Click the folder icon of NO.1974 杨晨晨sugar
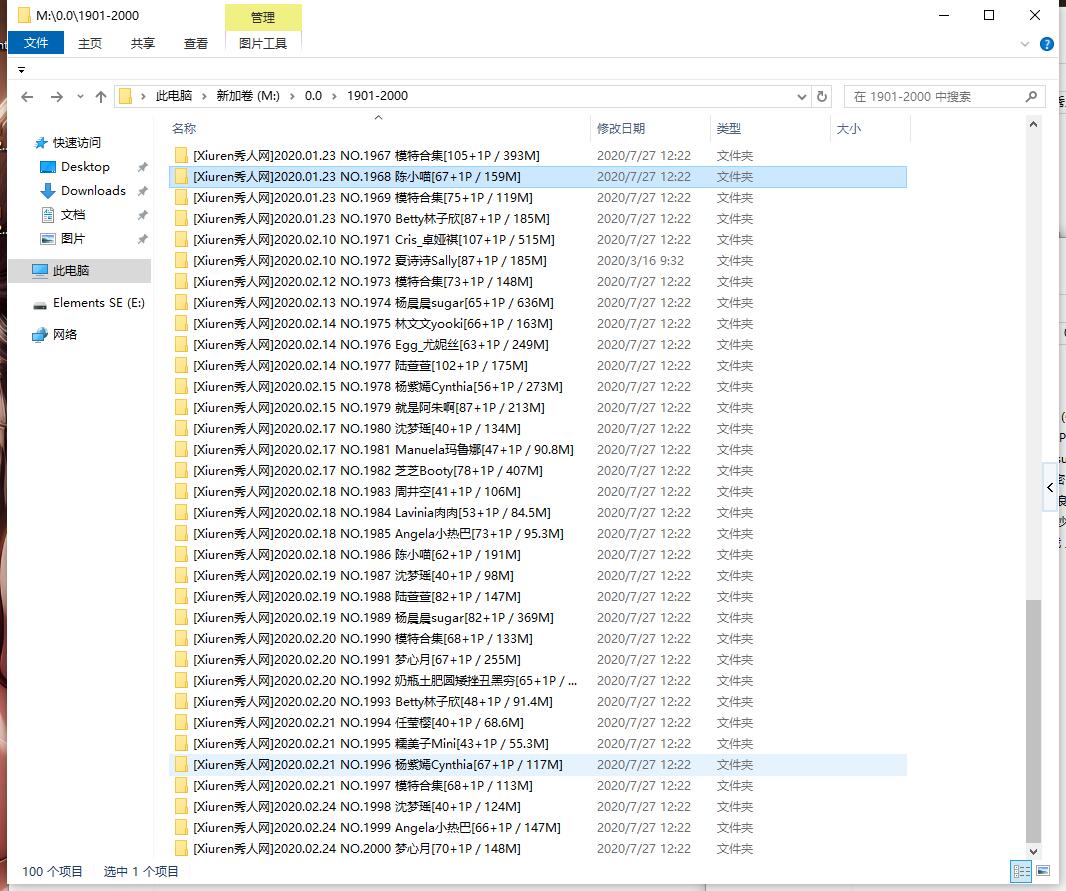Image resolution: width=1066 pixels, height=891 pixels. click(181, 302)
